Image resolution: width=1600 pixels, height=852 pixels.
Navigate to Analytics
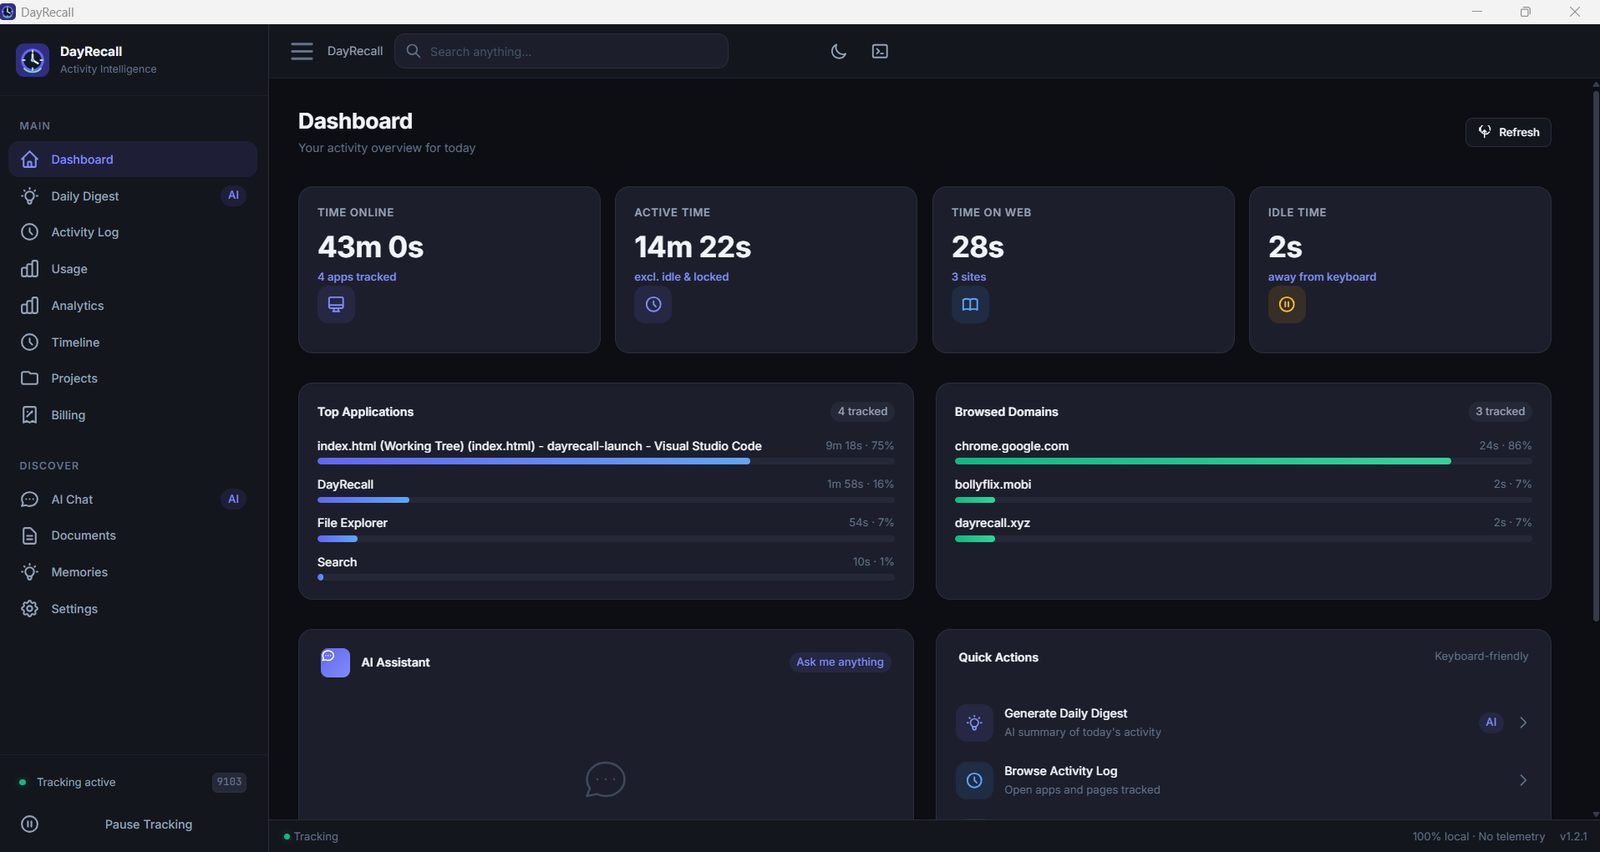click(133, 305)
